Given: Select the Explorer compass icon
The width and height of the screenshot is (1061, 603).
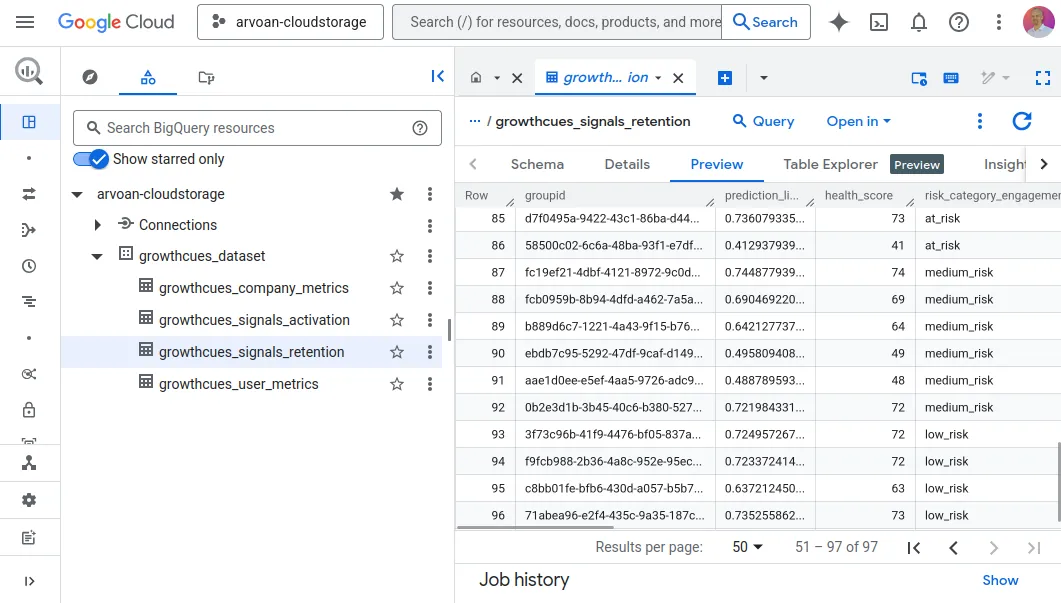Looking at the screenshot, I should [x=89, y=77].
